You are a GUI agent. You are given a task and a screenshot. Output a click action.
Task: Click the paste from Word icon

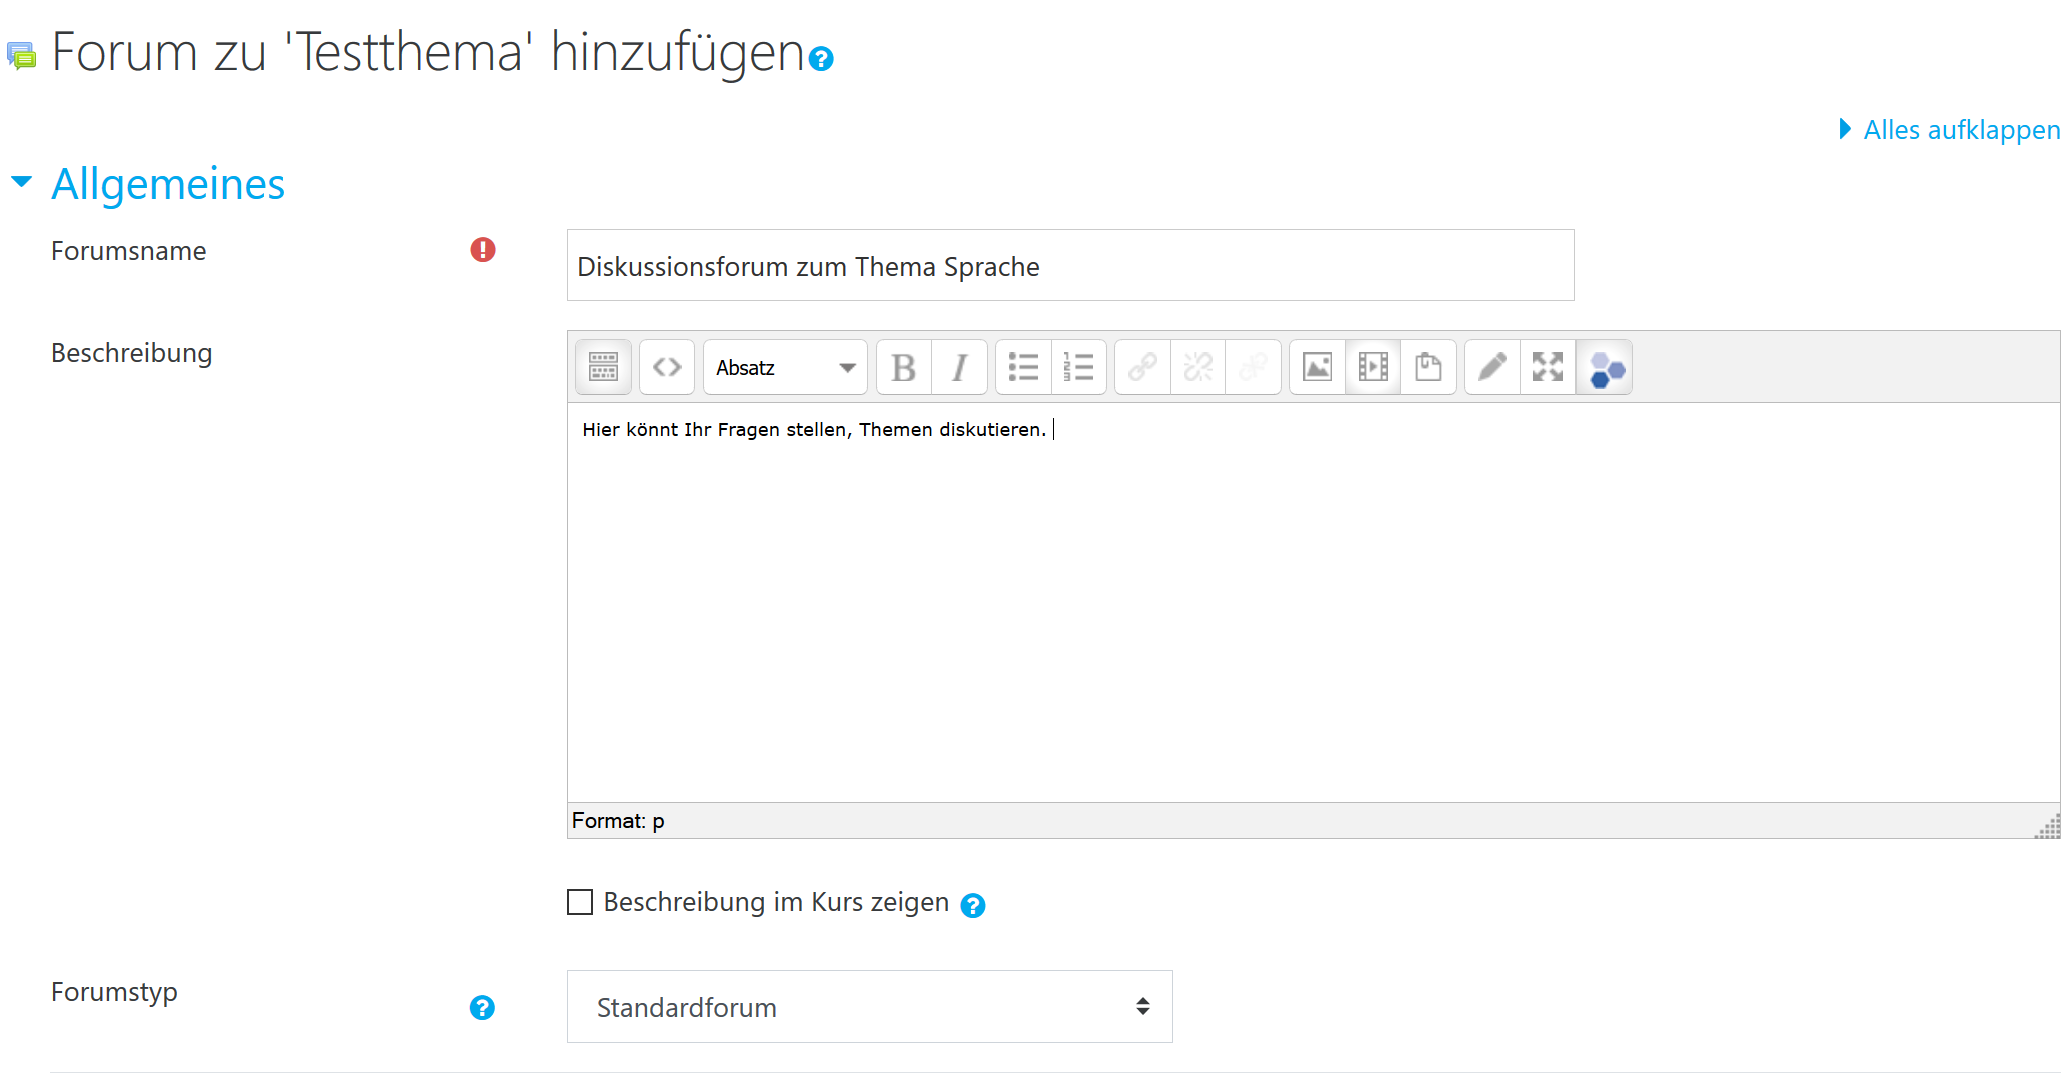click(1428, 368)
